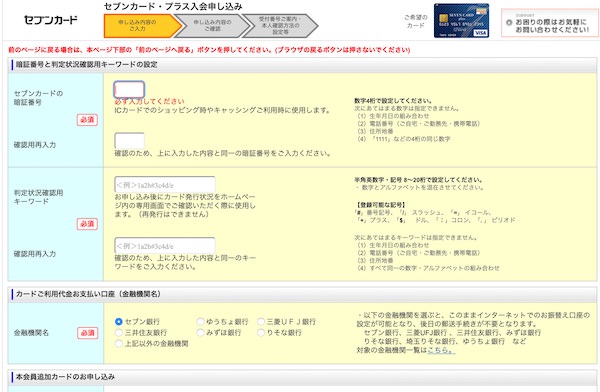This screenshot has height=392, width=600.
Task: Click the 必須 badge next to 暗証番号
Action: point(87,120)
